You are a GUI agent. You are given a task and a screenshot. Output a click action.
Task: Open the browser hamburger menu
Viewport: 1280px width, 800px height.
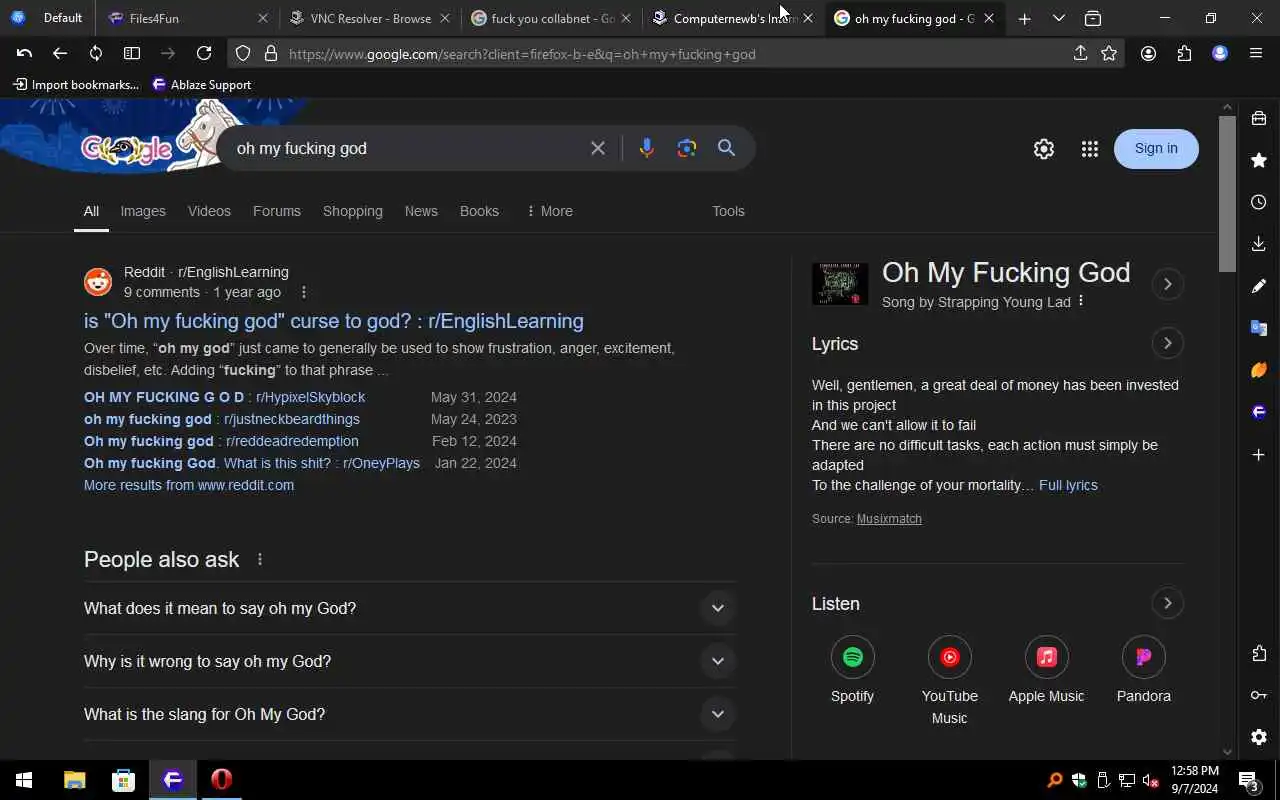coord(1256,54)
